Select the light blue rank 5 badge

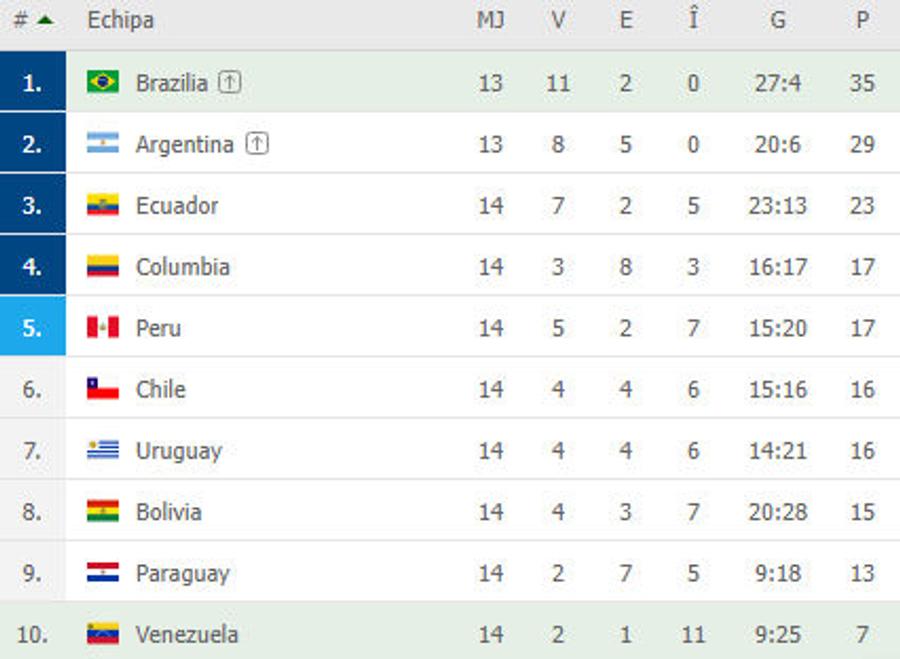click(33, 327)
